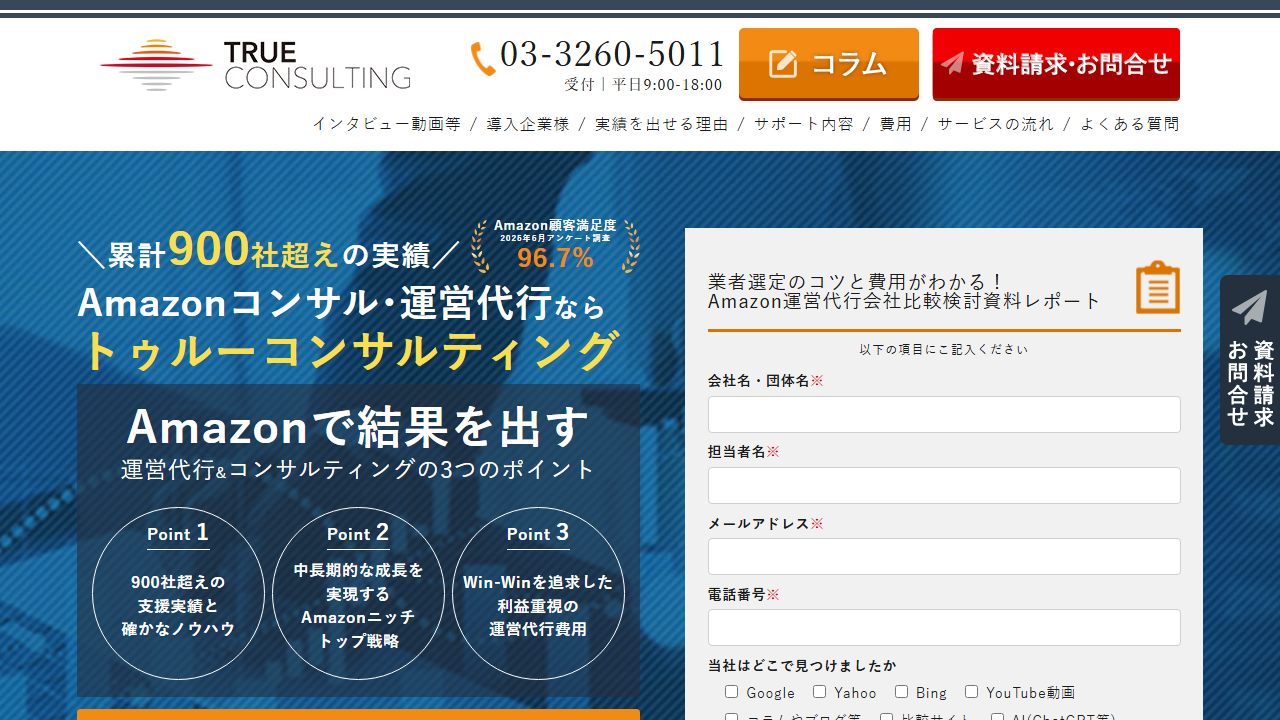Tick the Bing checkbox
Image resolution: width=1280 pixels, height=720 pixels.
[901, 692]
